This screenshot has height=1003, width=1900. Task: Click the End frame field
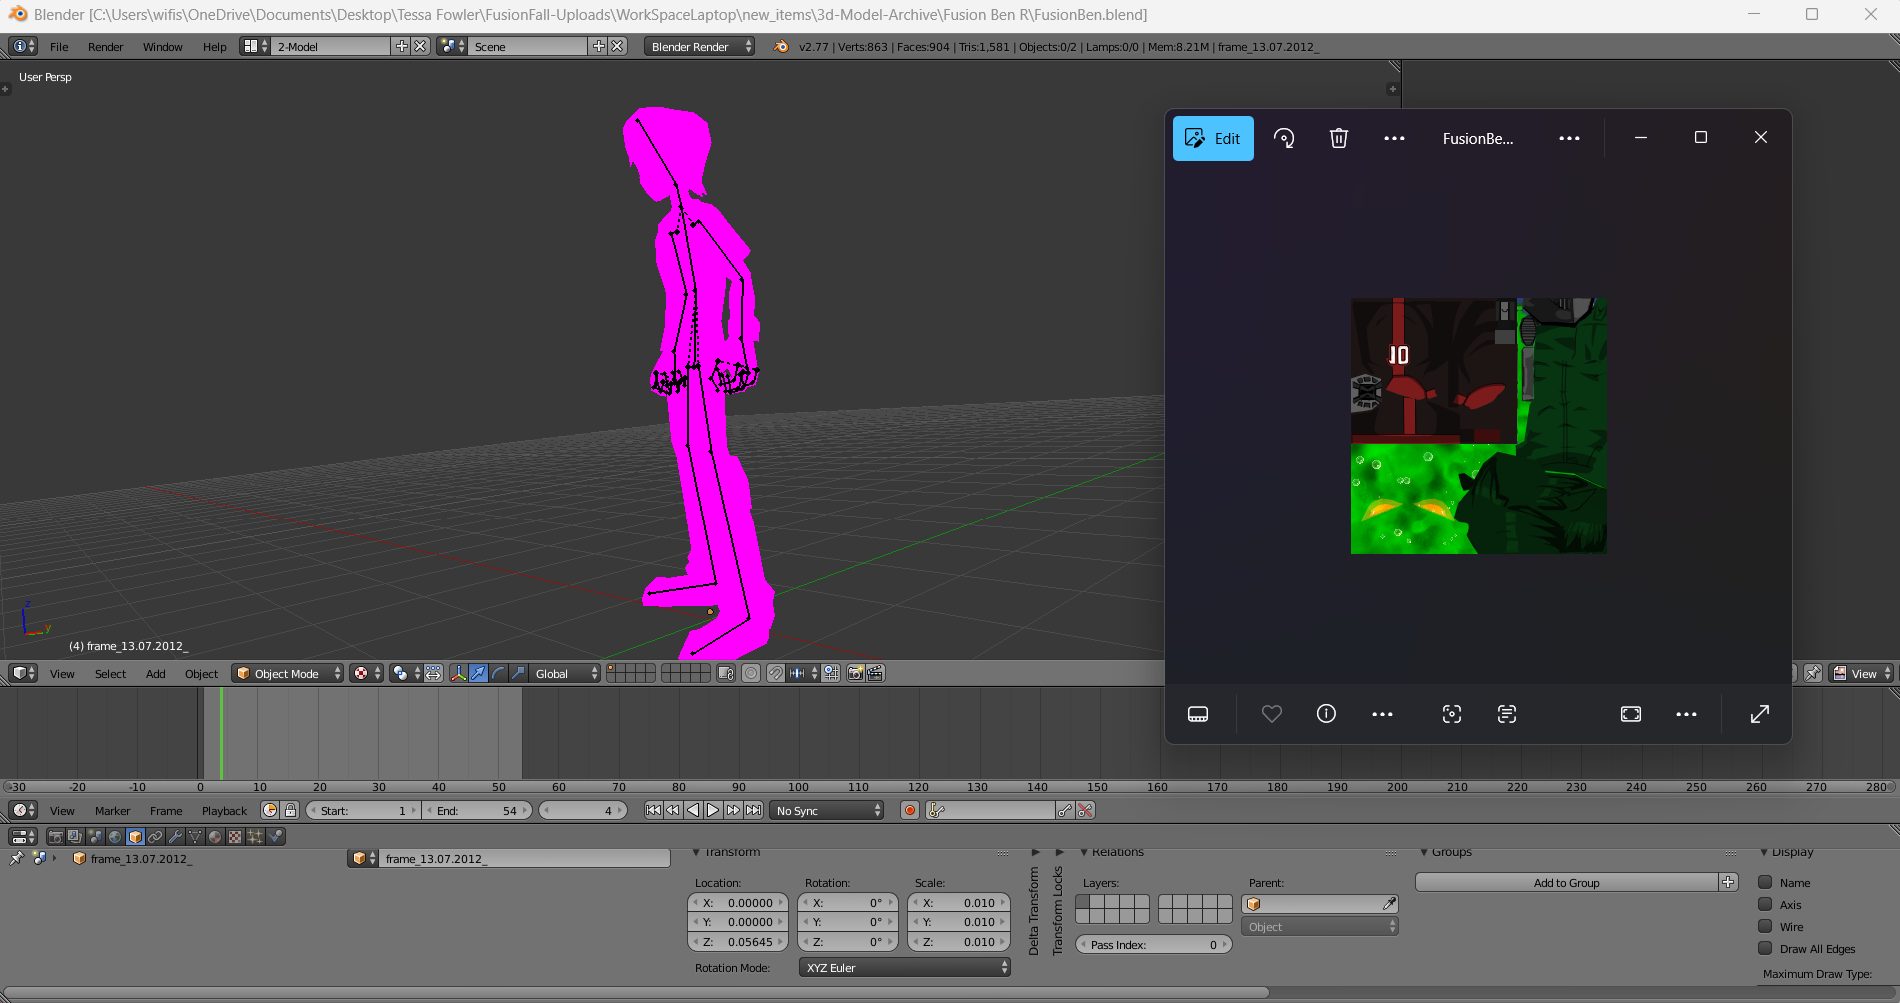pos(477,810)
